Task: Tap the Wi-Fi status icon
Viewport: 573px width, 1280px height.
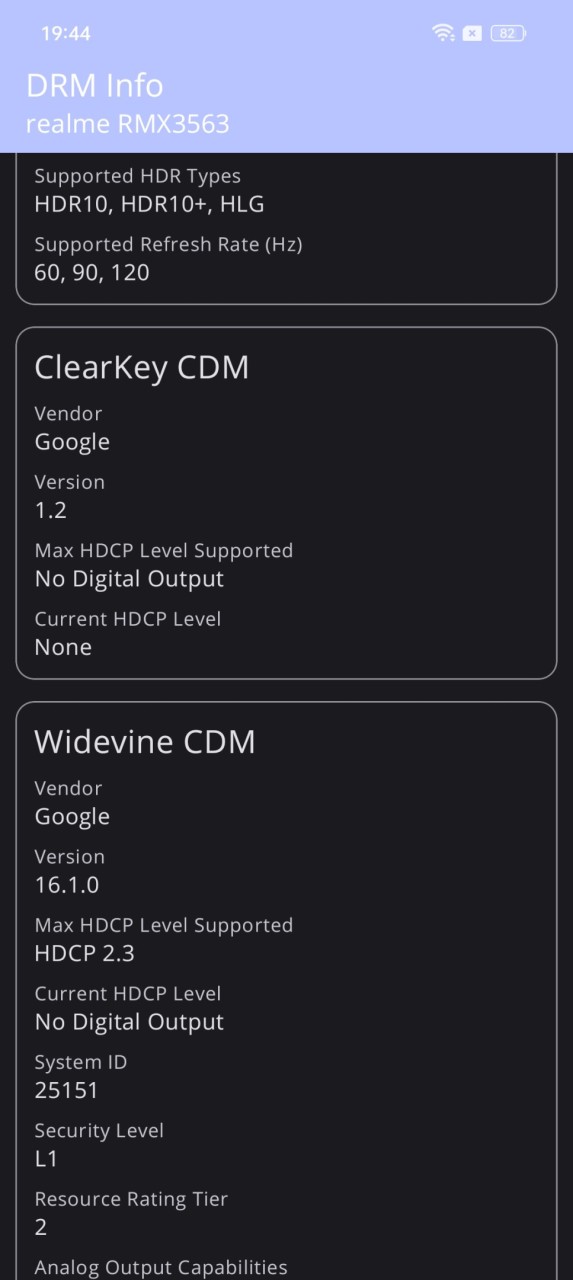Action: (443, 33)
